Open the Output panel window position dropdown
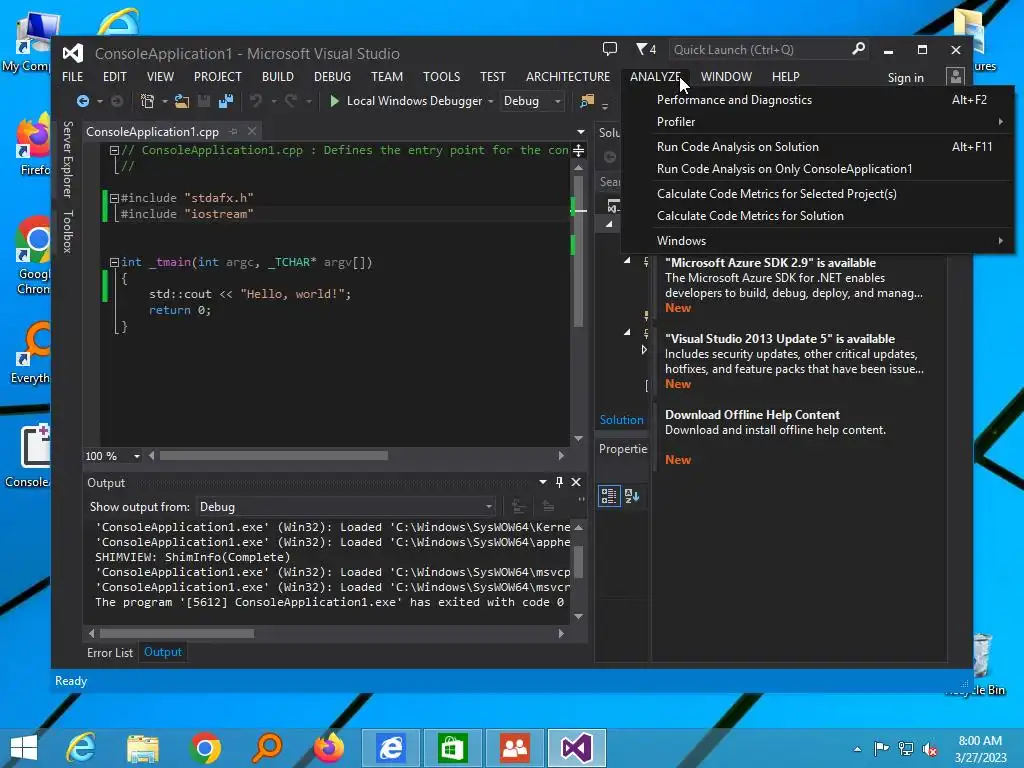 pyautogui.click(x=543, y=482)
